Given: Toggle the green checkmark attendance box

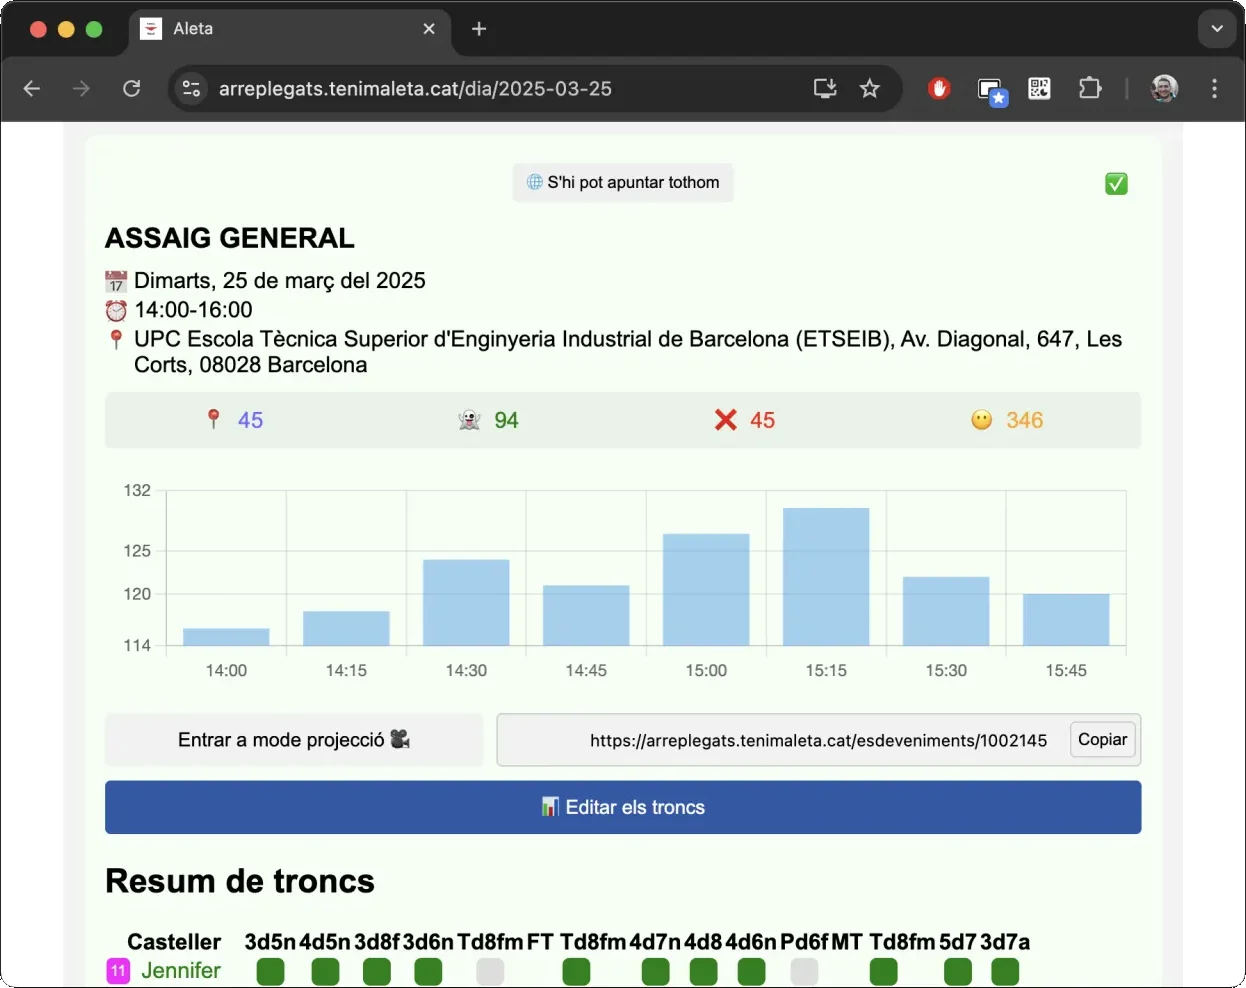Looking at the screenshot, I should point(1116,183).
